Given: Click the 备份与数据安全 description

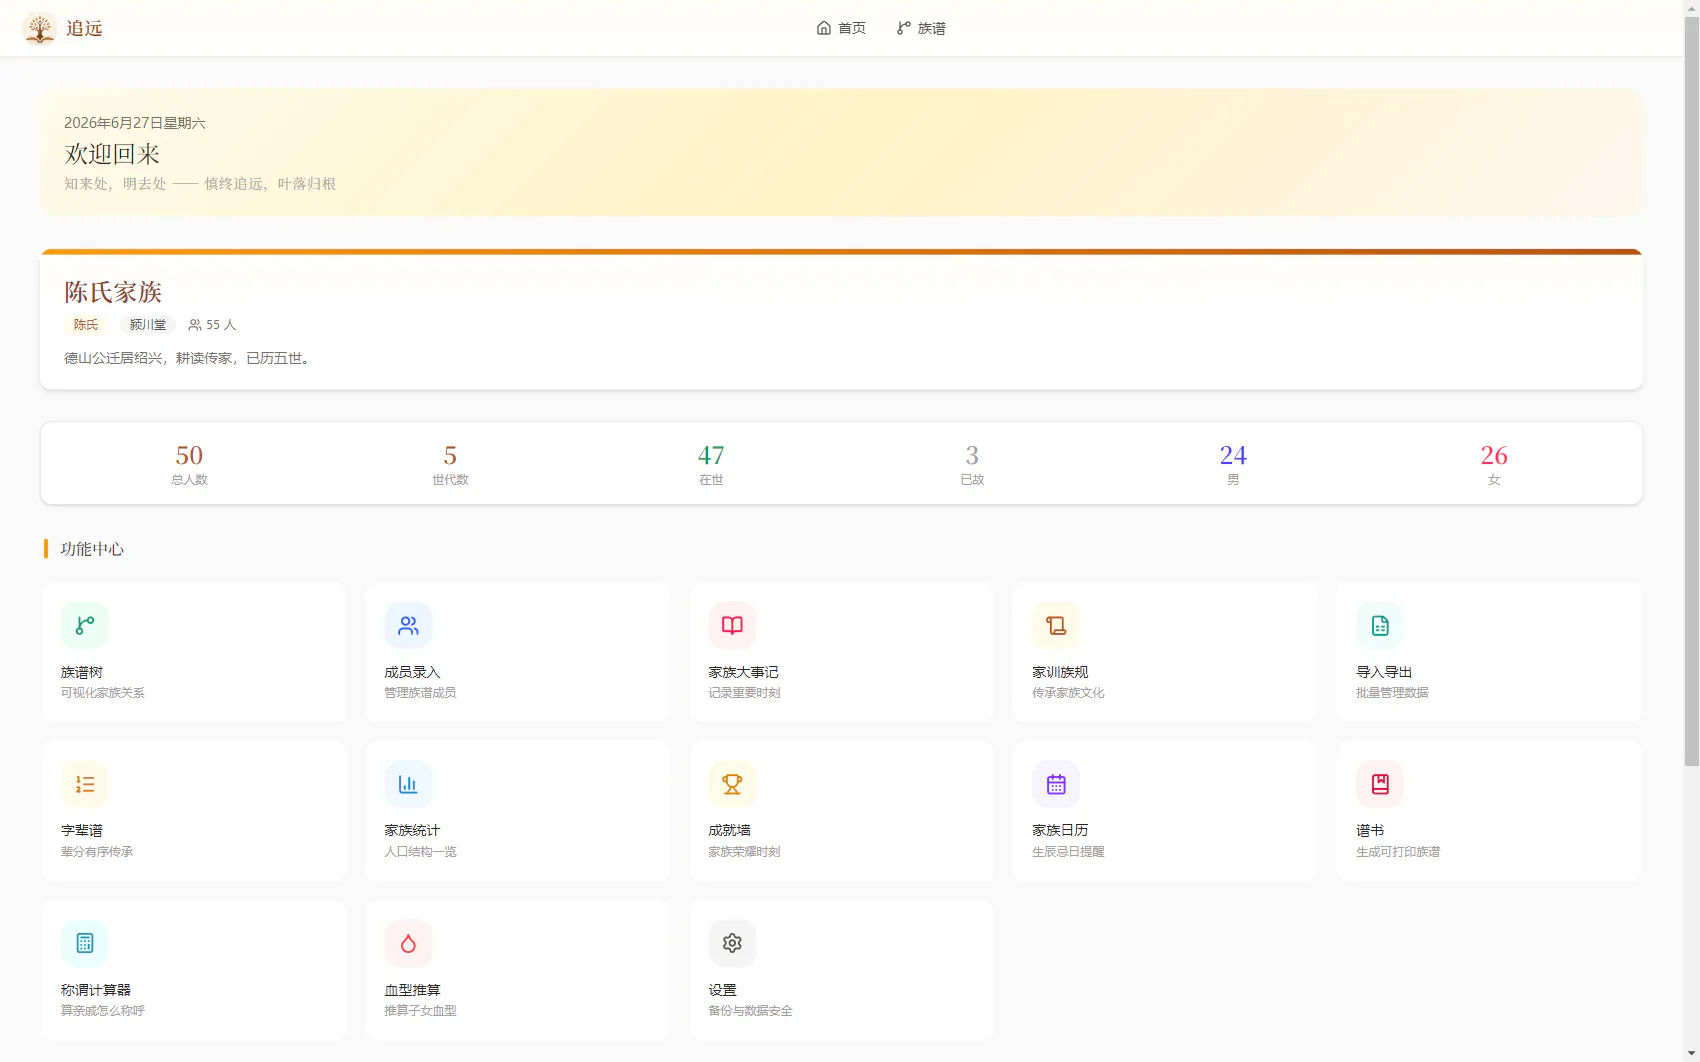Looking at the screenshot, I should 750,1011.
